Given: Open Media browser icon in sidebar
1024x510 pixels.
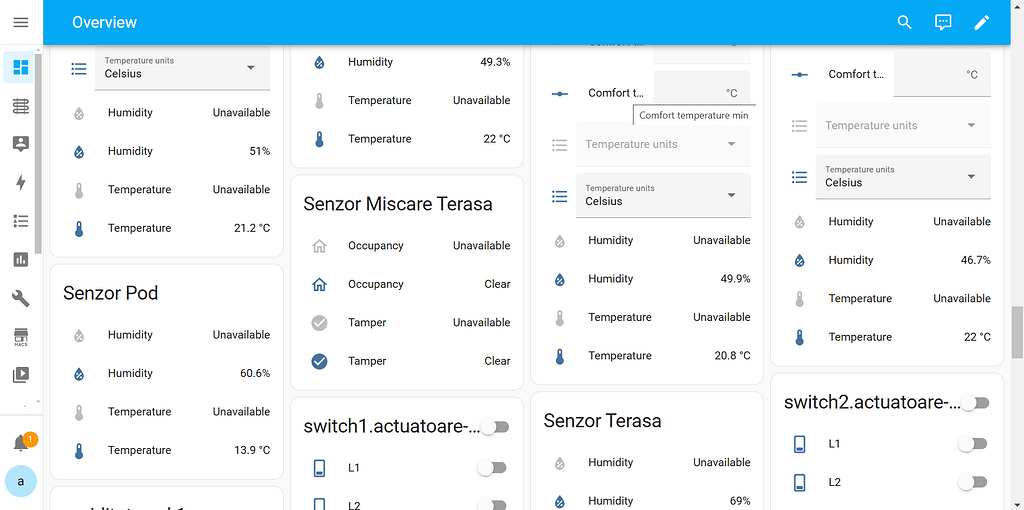Looking at the screenshot, I should point(21,375).
